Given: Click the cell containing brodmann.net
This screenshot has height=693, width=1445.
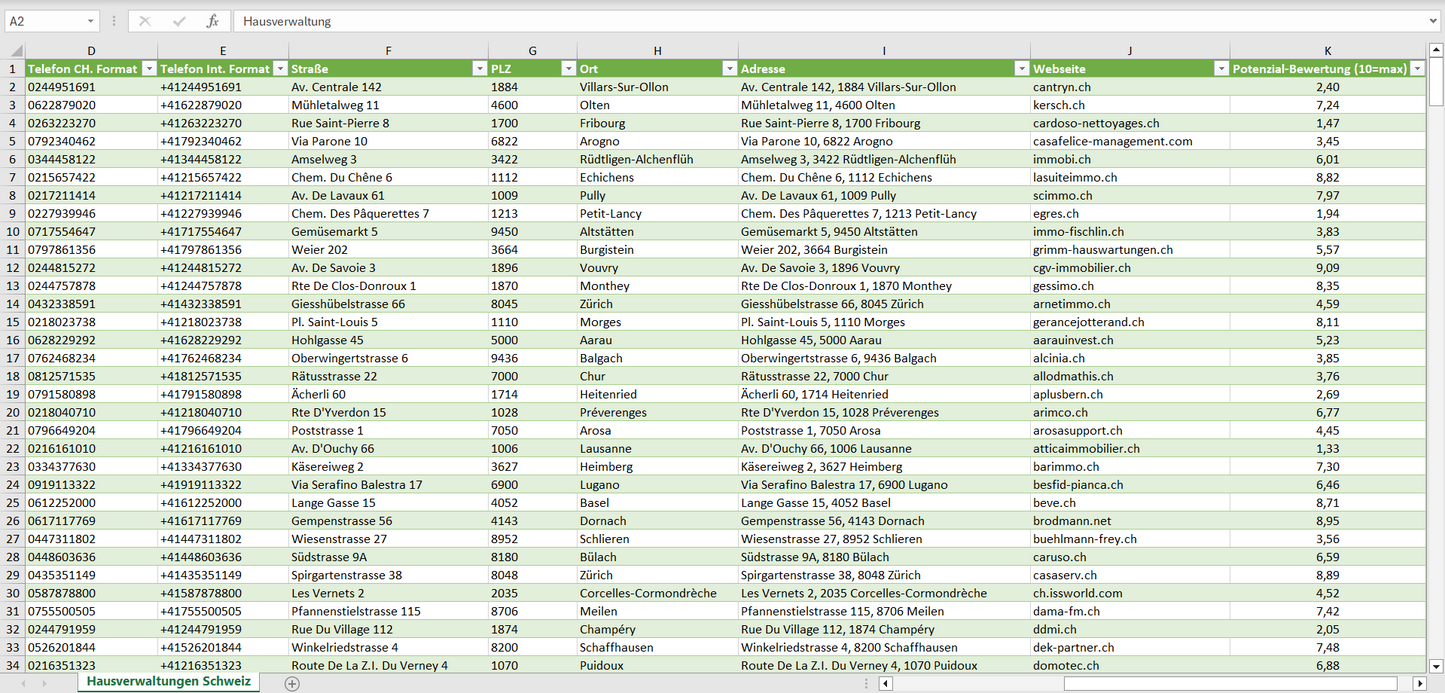Looking at the screenshot, I should [x=1072, y=521].
